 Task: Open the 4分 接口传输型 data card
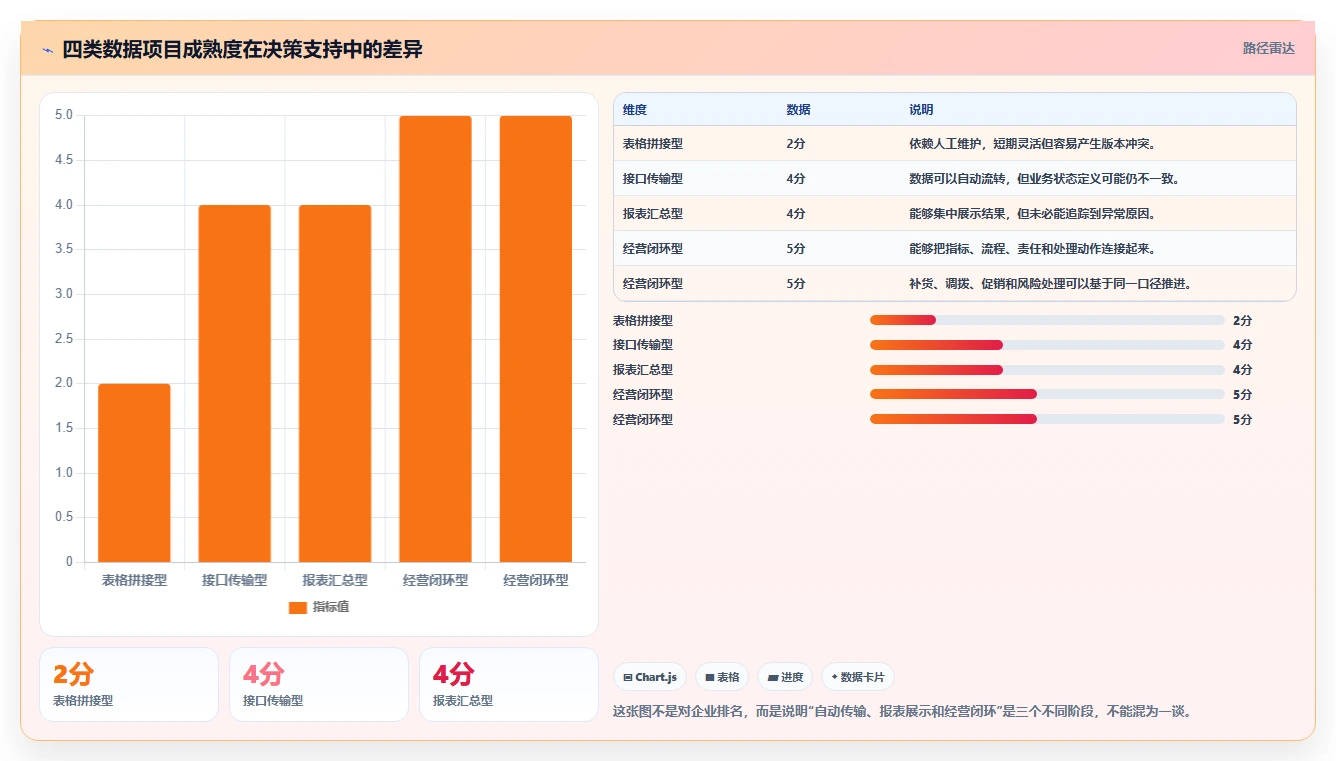click(x=319, y=684)
